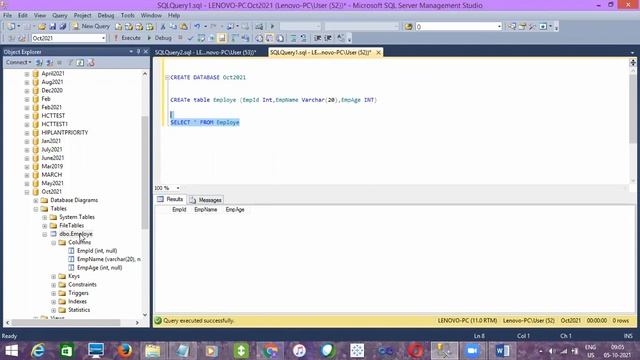The image size is (640, 360).
Task: Click the New Query button
Action: (x=91, y=27)
